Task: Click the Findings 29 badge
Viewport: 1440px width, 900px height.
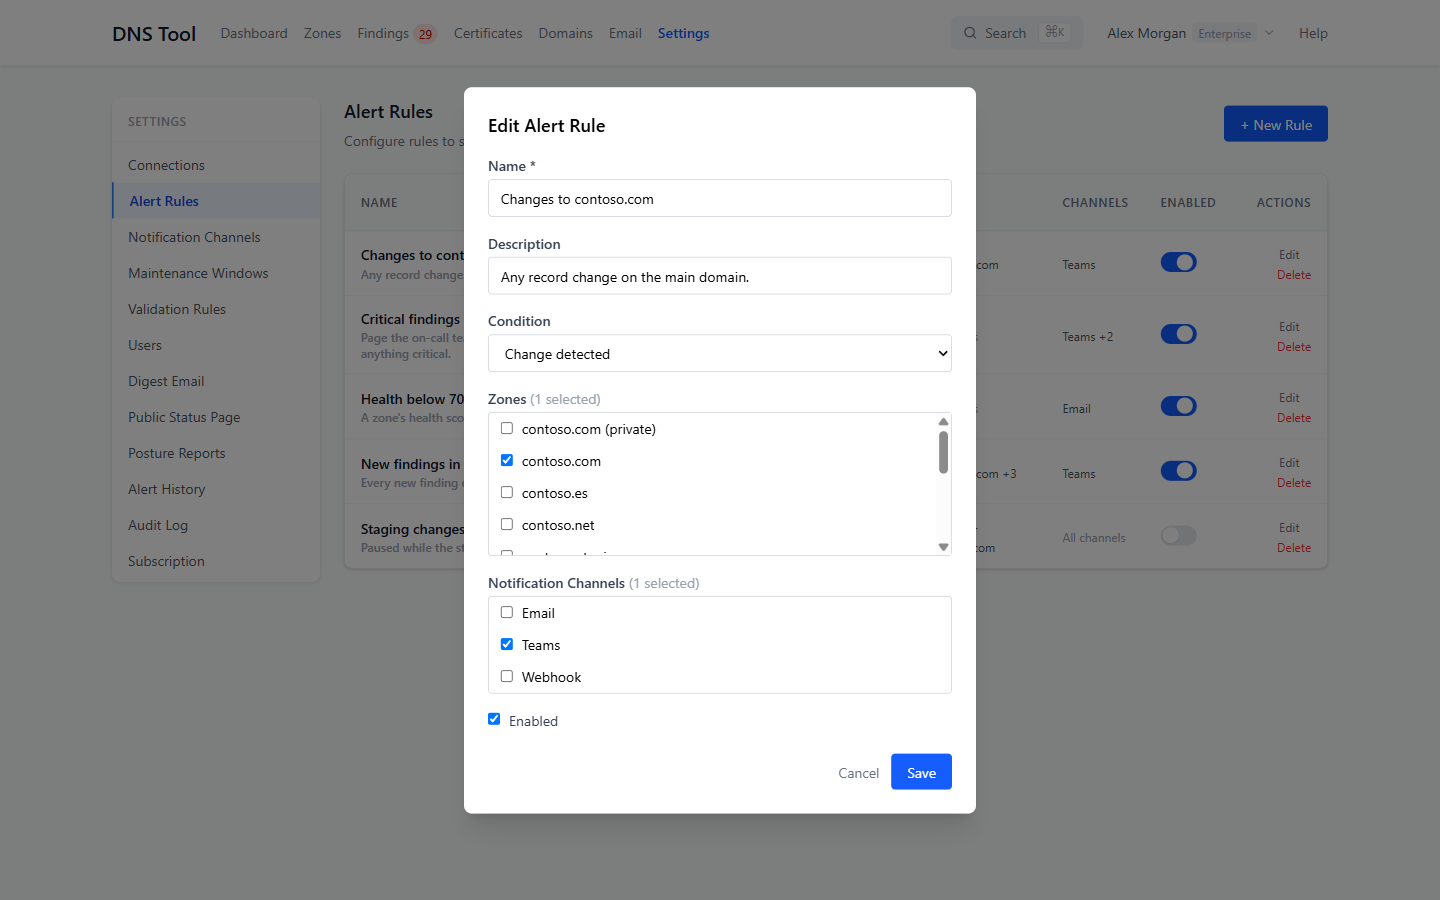Action: click(425, 34)
